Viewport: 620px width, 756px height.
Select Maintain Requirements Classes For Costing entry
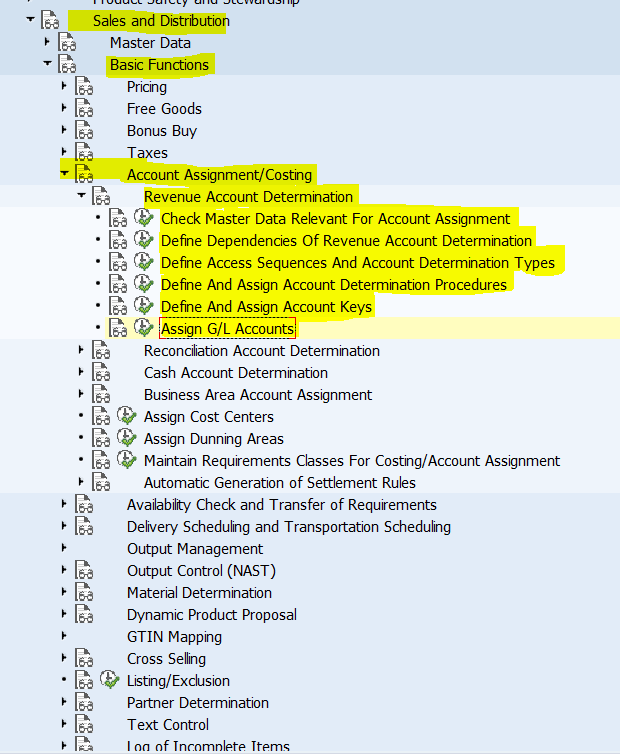[351, 461]
